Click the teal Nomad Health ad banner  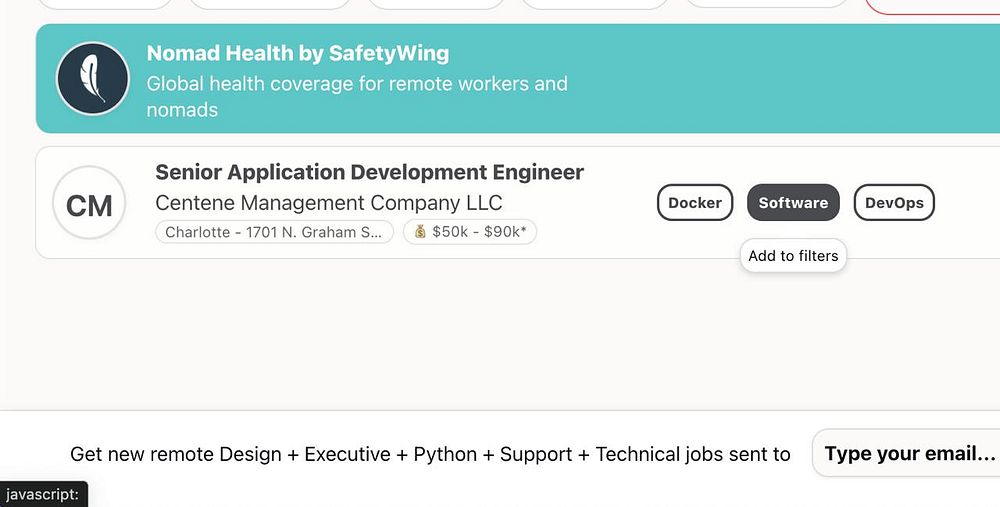[x=780, y=78]
